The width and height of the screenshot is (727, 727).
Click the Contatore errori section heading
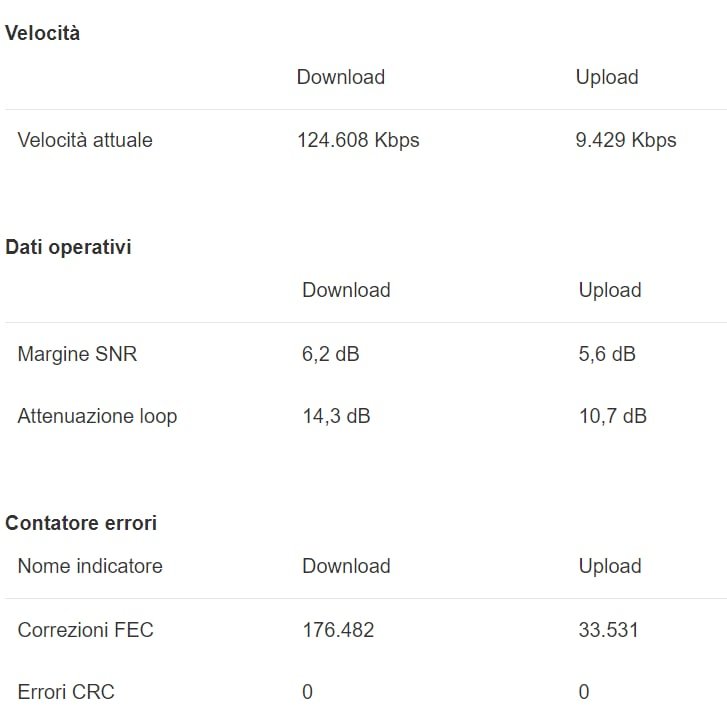(81, 523)
